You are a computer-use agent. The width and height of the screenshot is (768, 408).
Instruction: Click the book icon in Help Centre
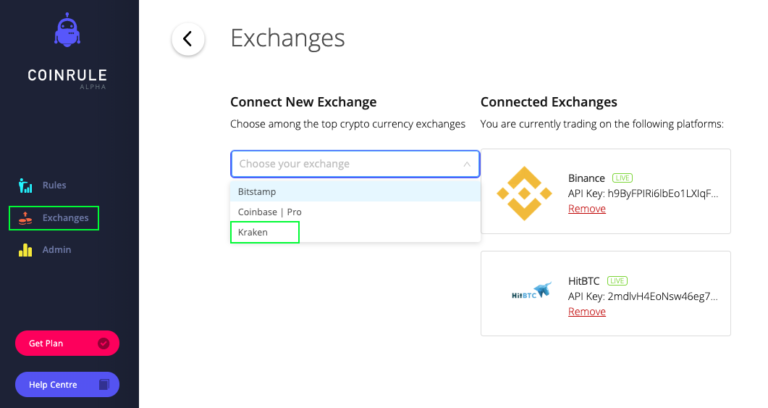point(104,384)
